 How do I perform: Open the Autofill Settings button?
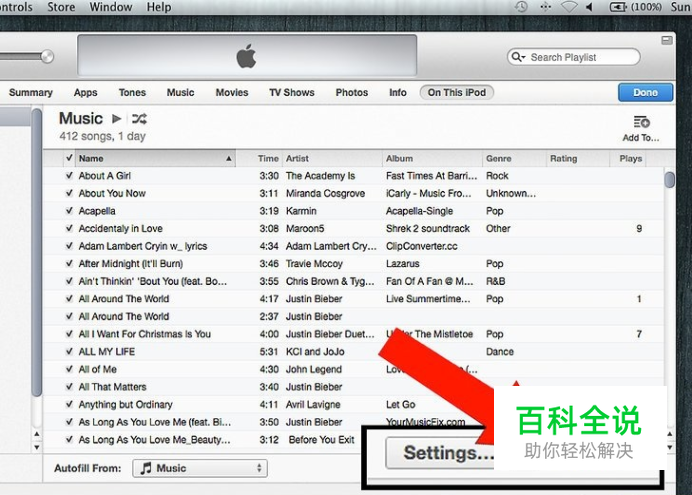[x=441, y=453]
